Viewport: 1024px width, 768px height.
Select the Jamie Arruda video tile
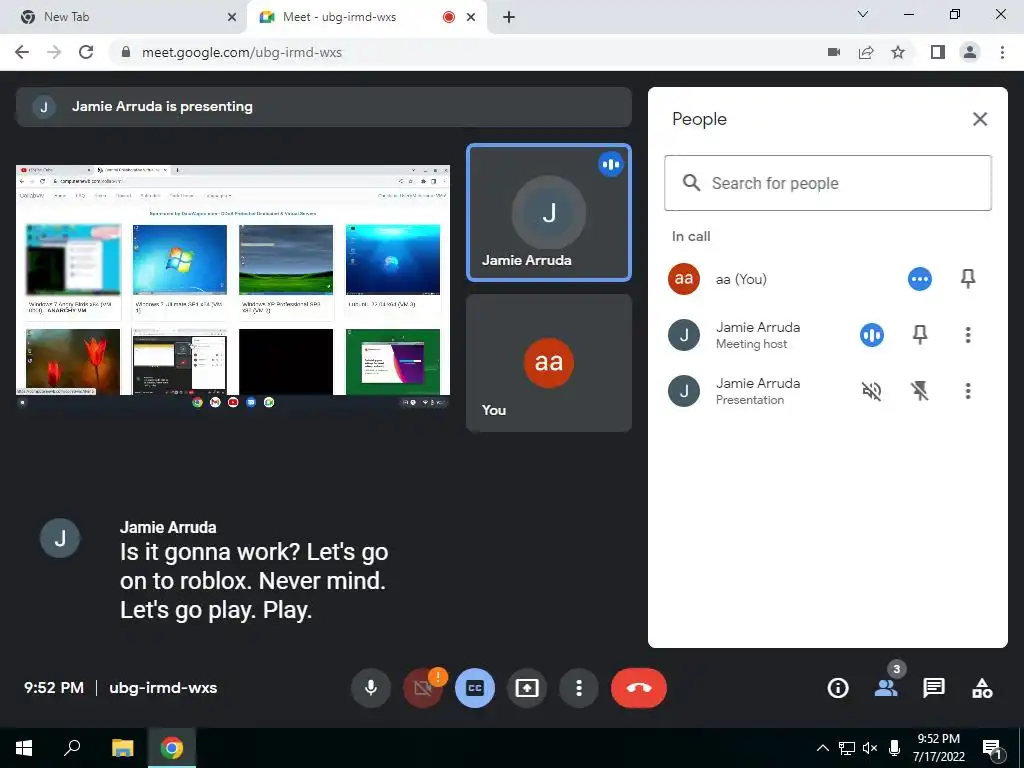(549, 212)
